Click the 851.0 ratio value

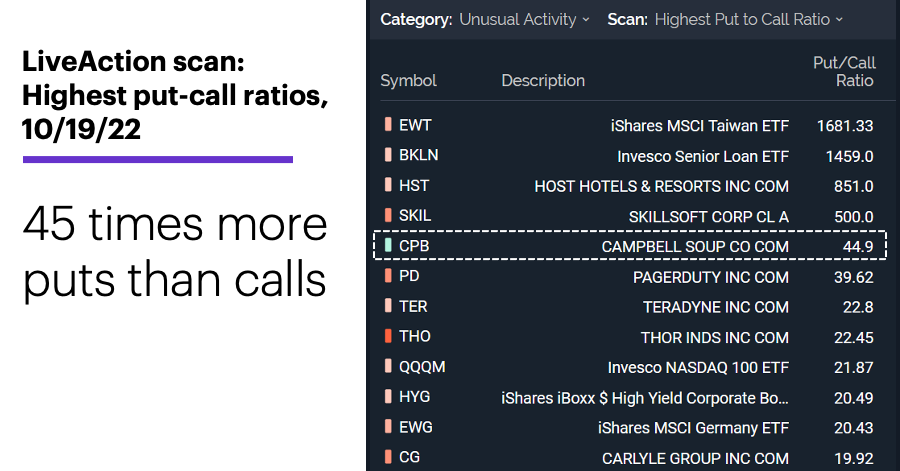click(854, 186)
